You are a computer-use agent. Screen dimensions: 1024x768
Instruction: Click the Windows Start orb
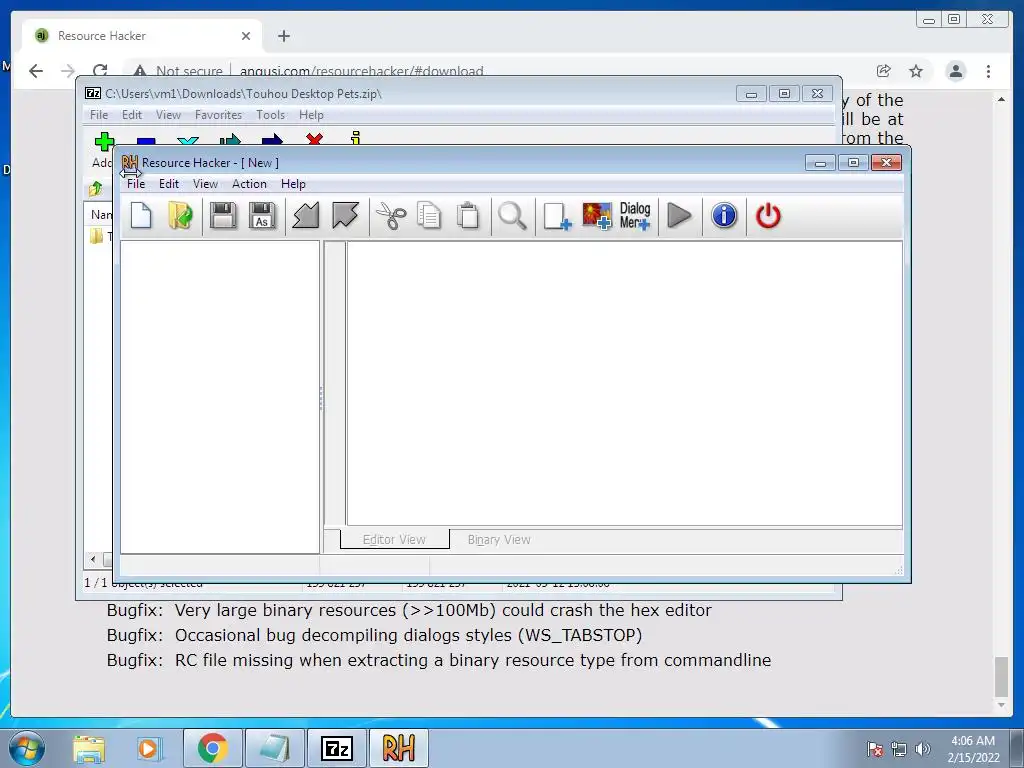point(27,748)
